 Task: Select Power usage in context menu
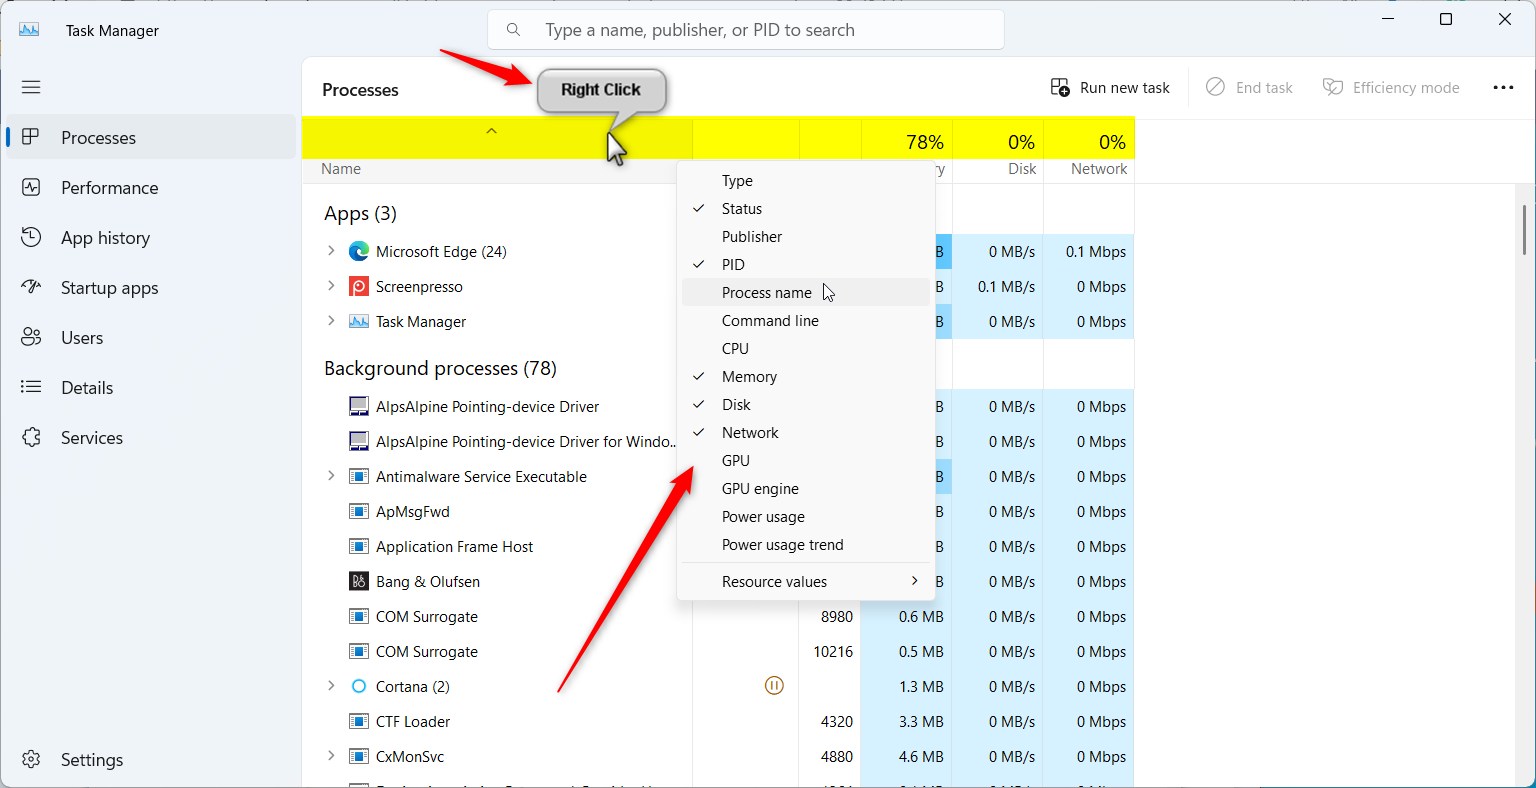(806, 516)
